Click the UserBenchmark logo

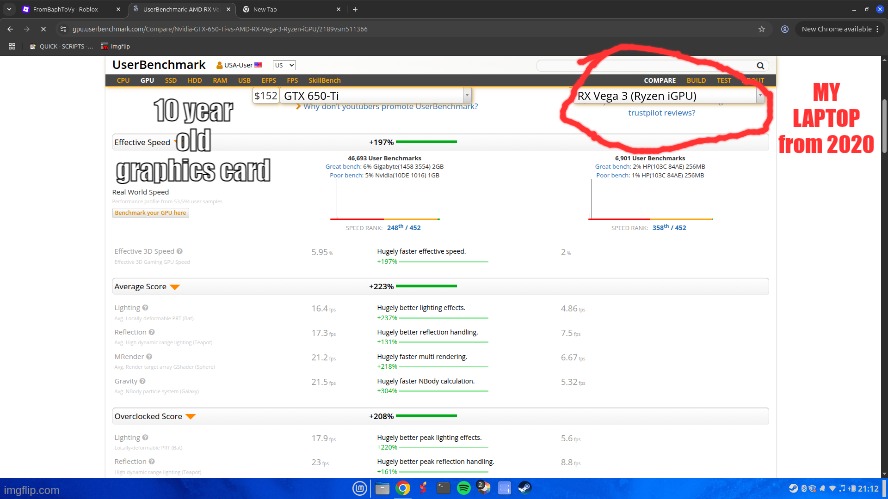[159, 65]
